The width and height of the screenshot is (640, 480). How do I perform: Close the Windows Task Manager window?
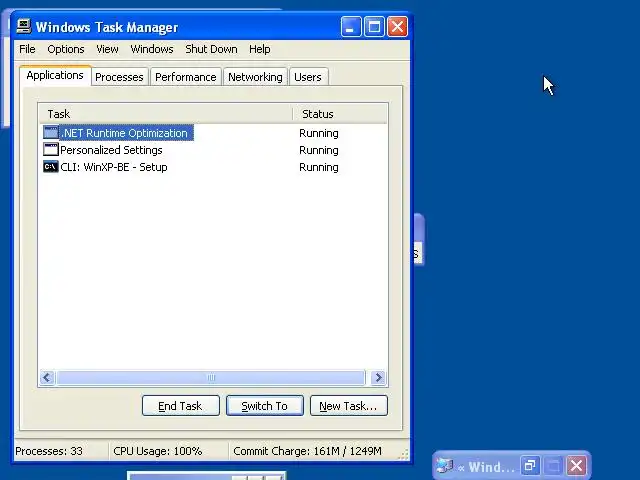(397, 27)
